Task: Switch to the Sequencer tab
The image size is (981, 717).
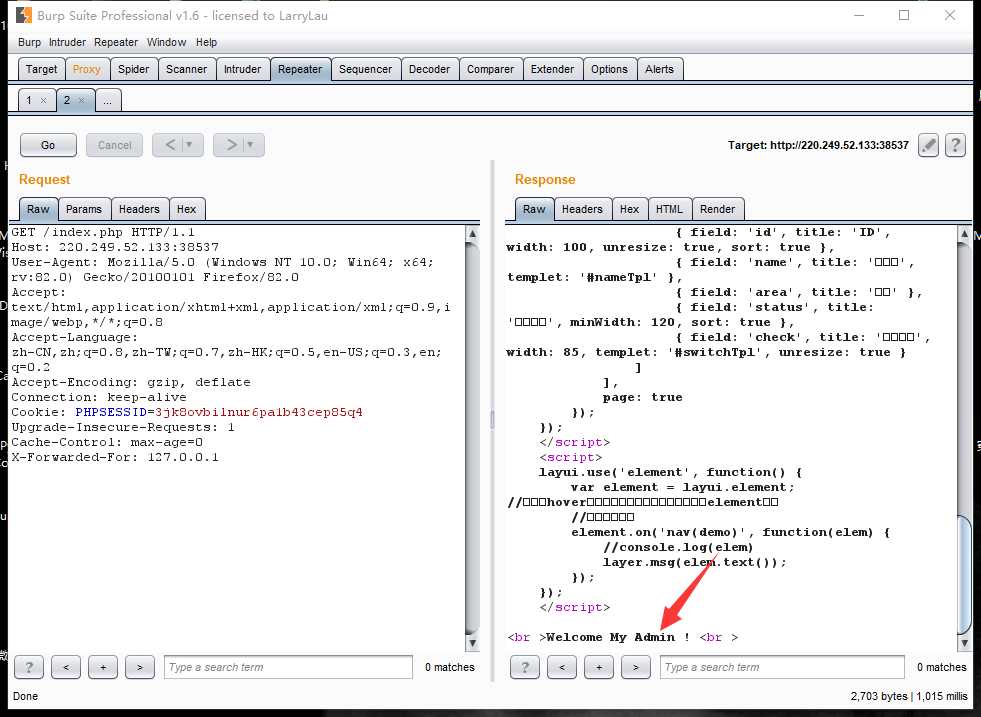Action: (x=365, y=69)
